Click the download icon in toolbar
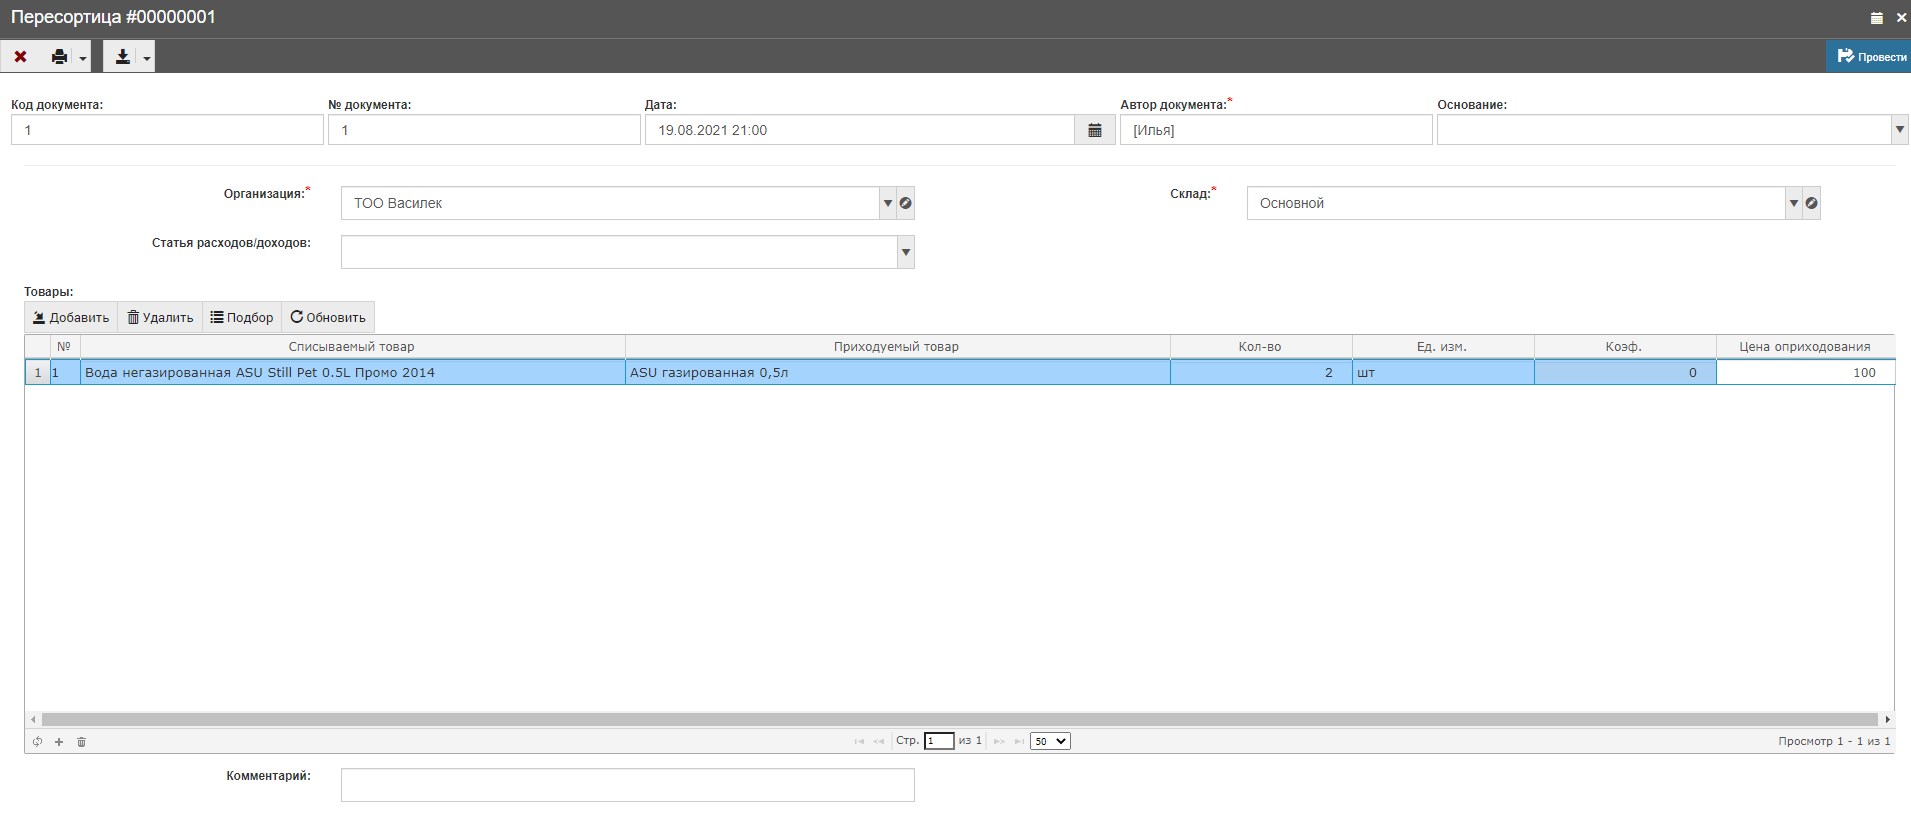The width and height of the screenshot is (1911, 816). pyautogui.click(x=122, y=57)
